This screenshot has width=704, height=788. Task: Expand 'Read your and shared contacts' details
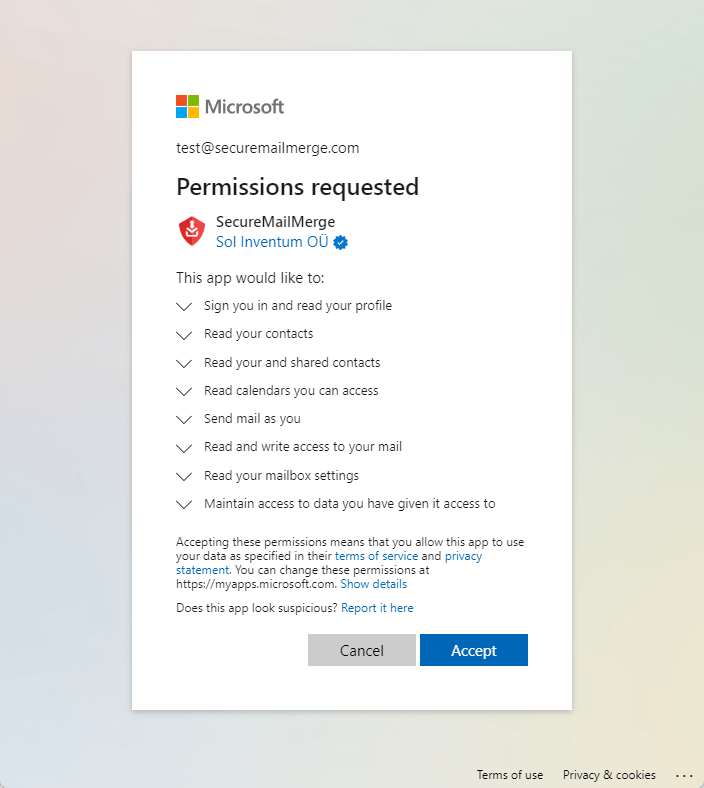(x=184, y=363)
